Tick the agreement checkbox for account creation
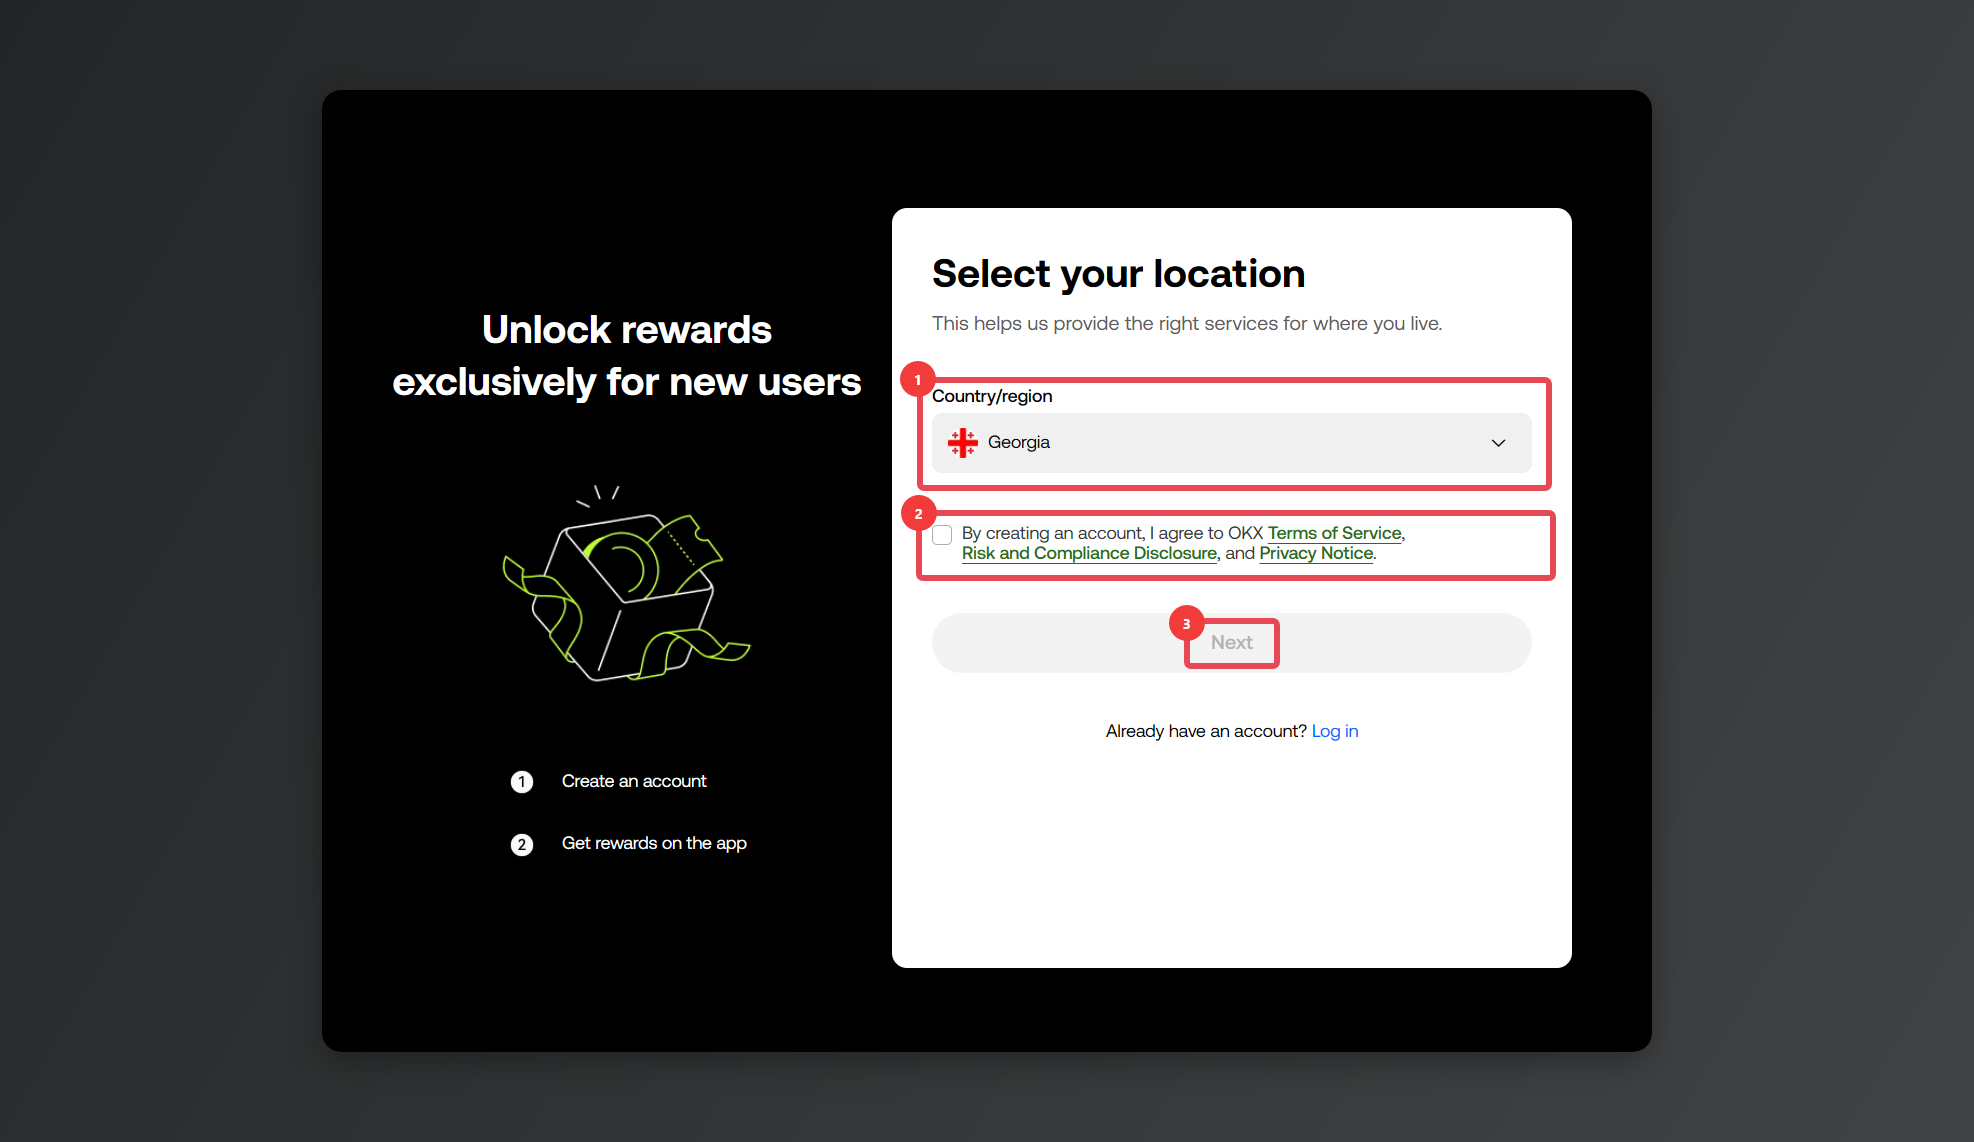Image resolution: width=1974 pixels, height=1142 pixels. tap(942, 535)
